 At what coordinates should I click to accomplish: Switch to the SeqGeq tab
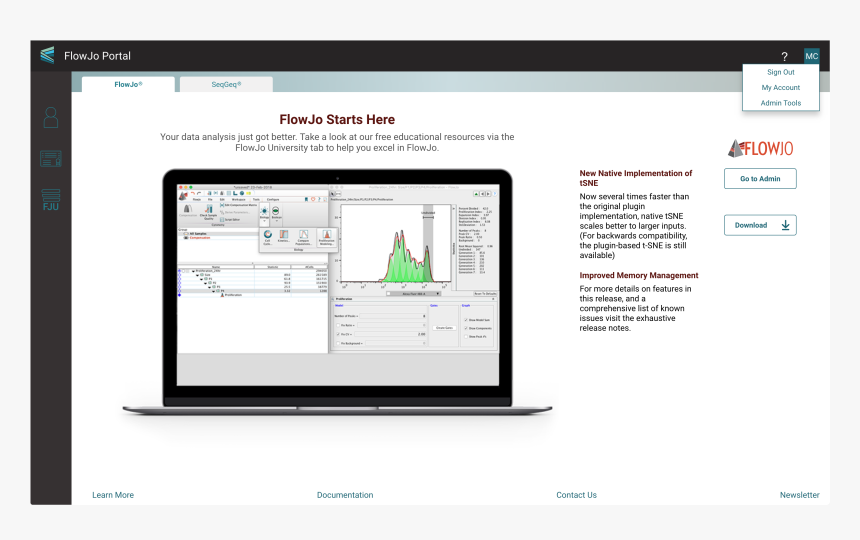227,84
